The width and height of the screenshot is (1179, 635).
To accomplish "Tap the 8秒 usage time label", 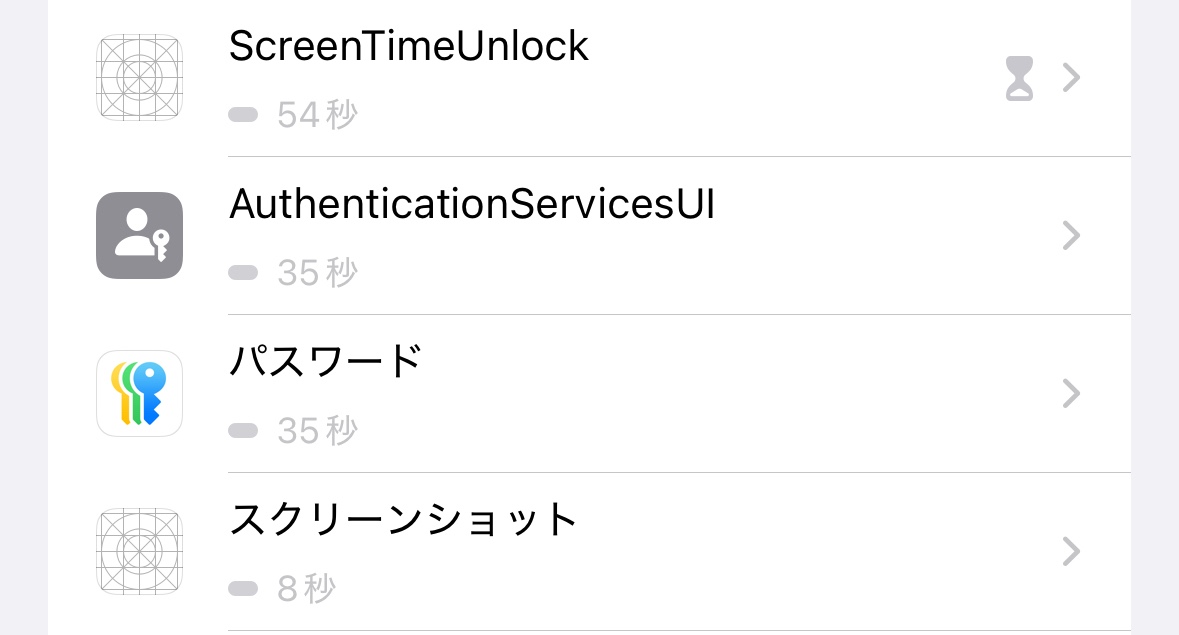I will (306, 589).
